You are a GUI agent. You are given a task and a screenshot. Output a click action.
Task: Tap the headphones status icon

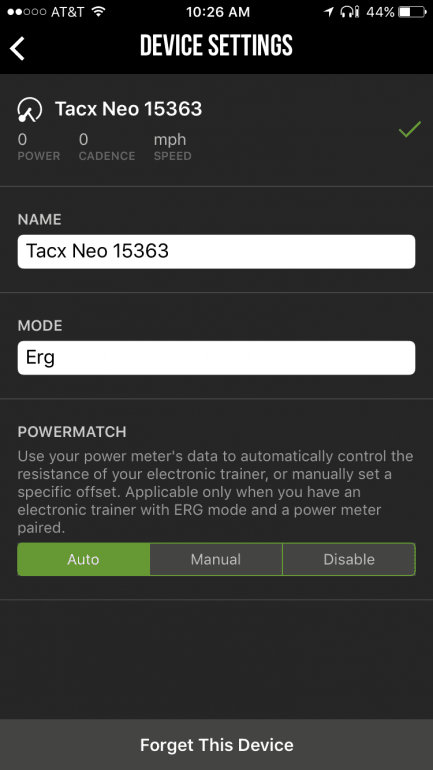[350, 12]
